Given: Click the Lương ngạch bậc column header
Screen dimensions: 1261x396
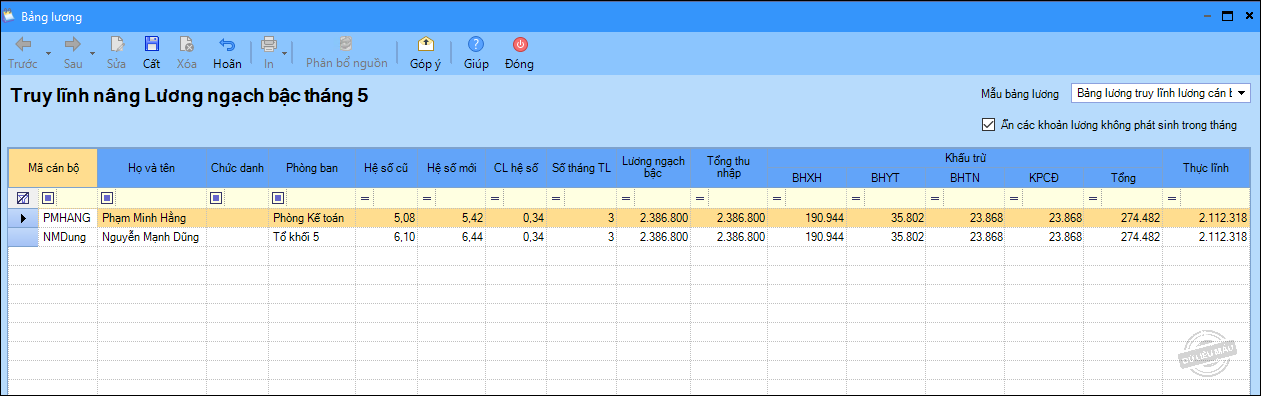Looking at the screenshot, I should (654, 168).
